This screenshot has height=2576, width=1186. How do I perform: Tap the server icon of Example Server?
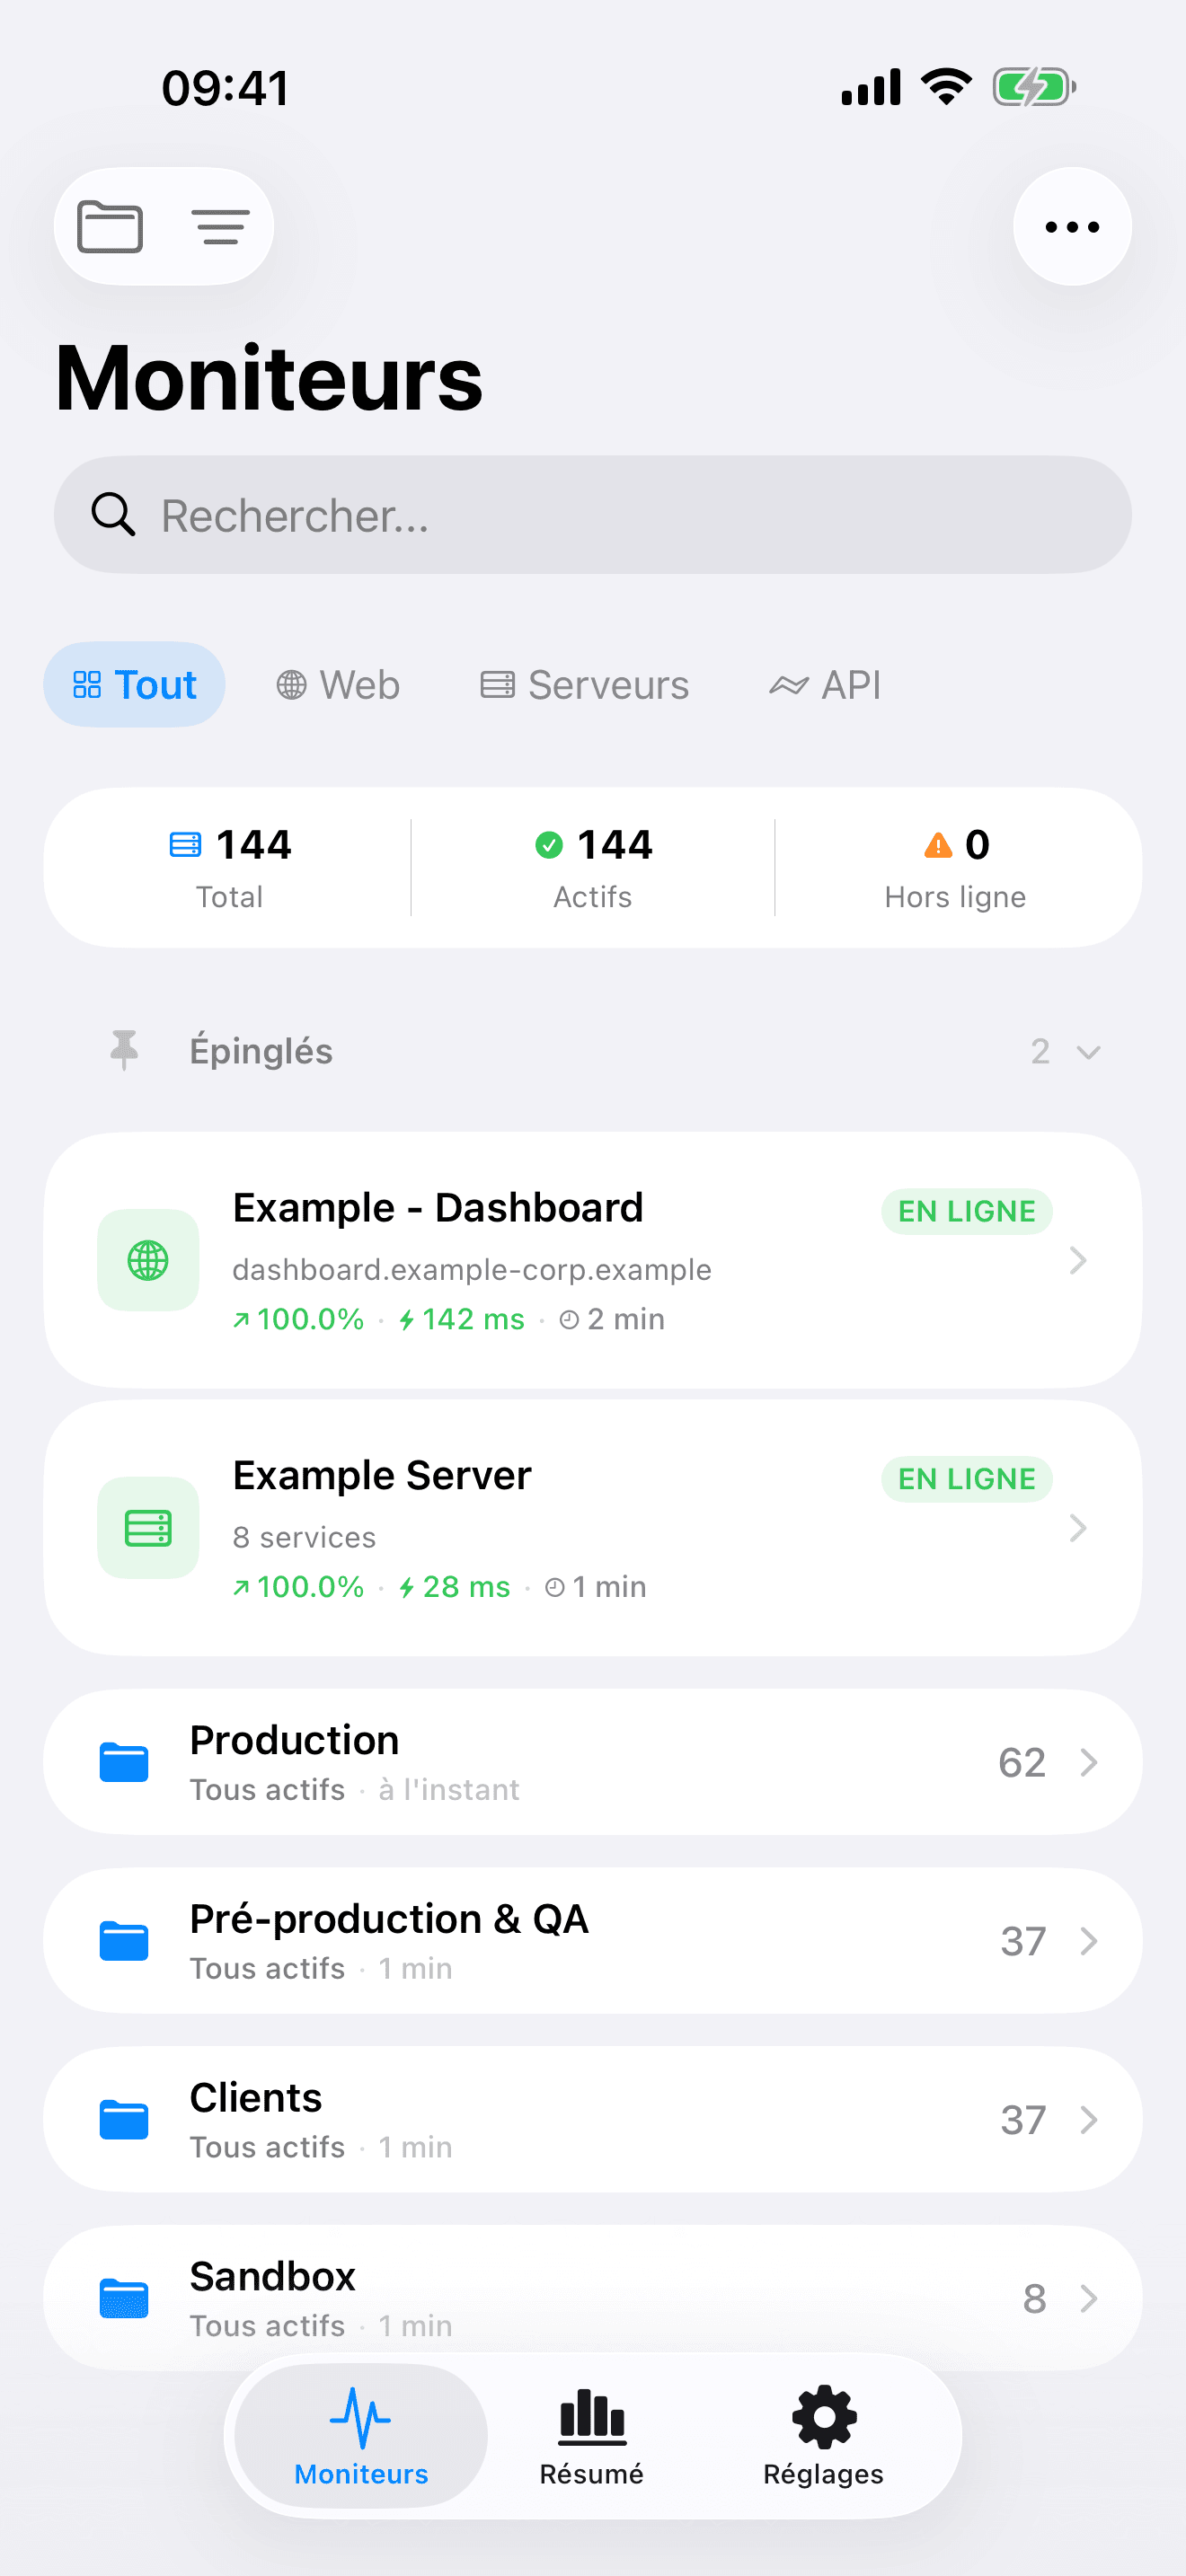click(148, 1527)
